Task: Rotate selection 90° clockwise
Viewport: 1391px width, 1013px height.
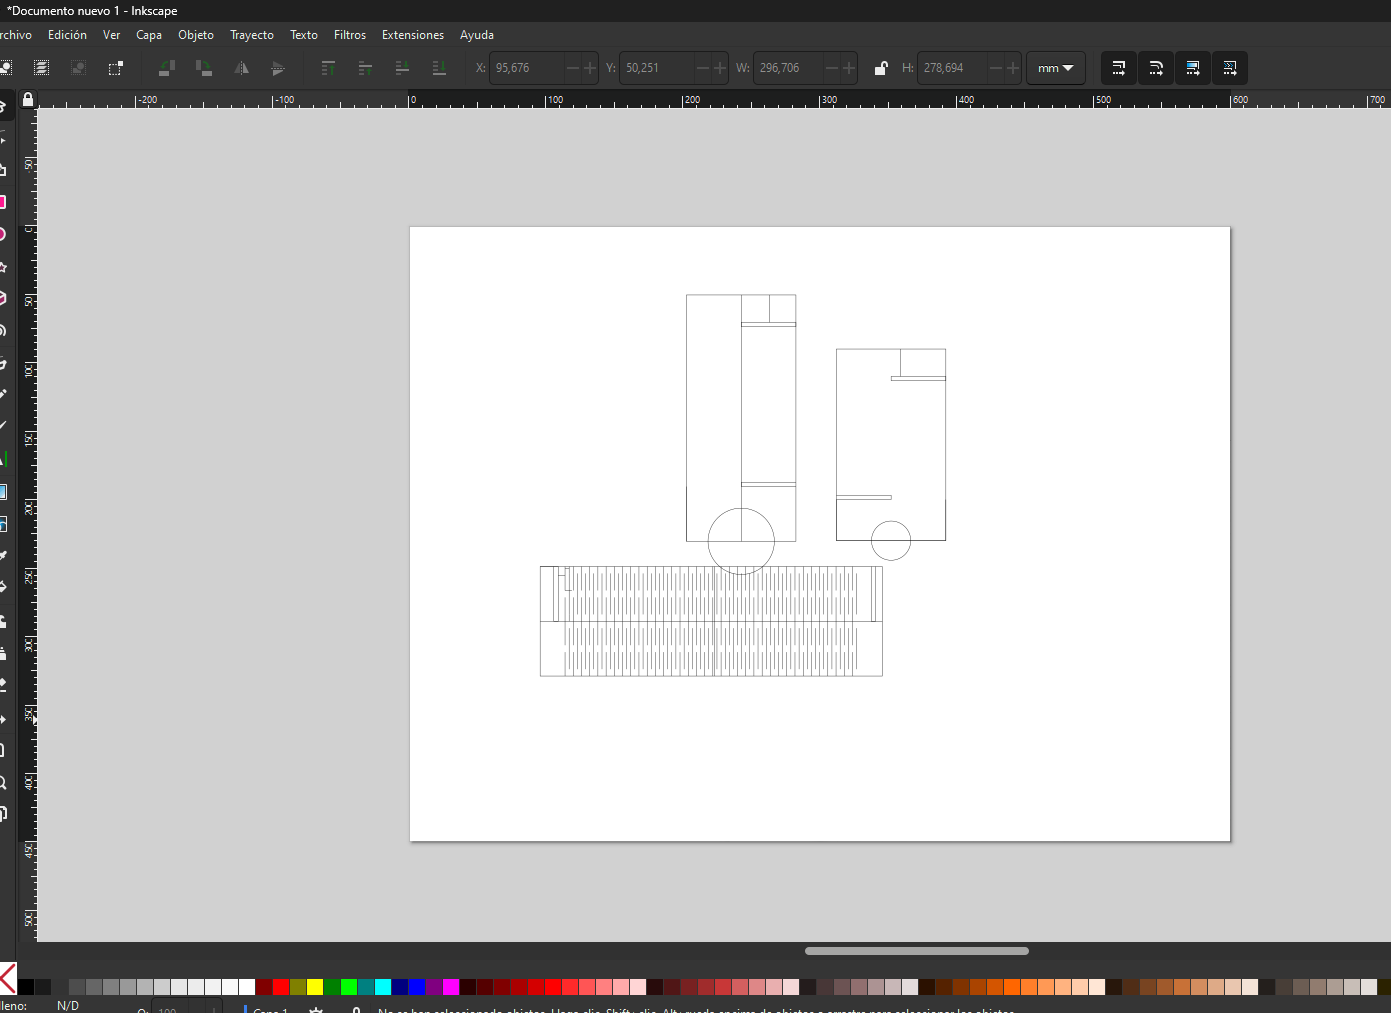Action: tap(204, 68)
